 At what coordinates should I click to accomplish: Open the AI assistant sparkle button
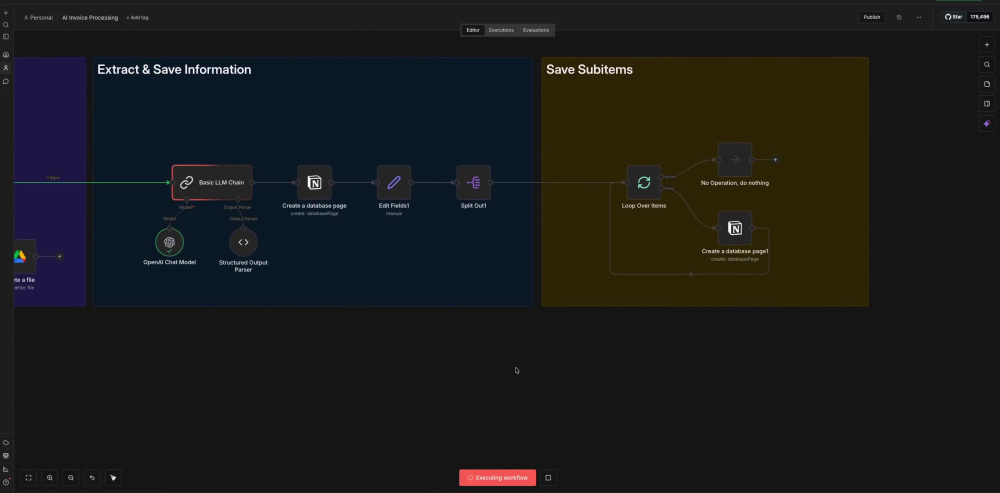tap(987, 123)
